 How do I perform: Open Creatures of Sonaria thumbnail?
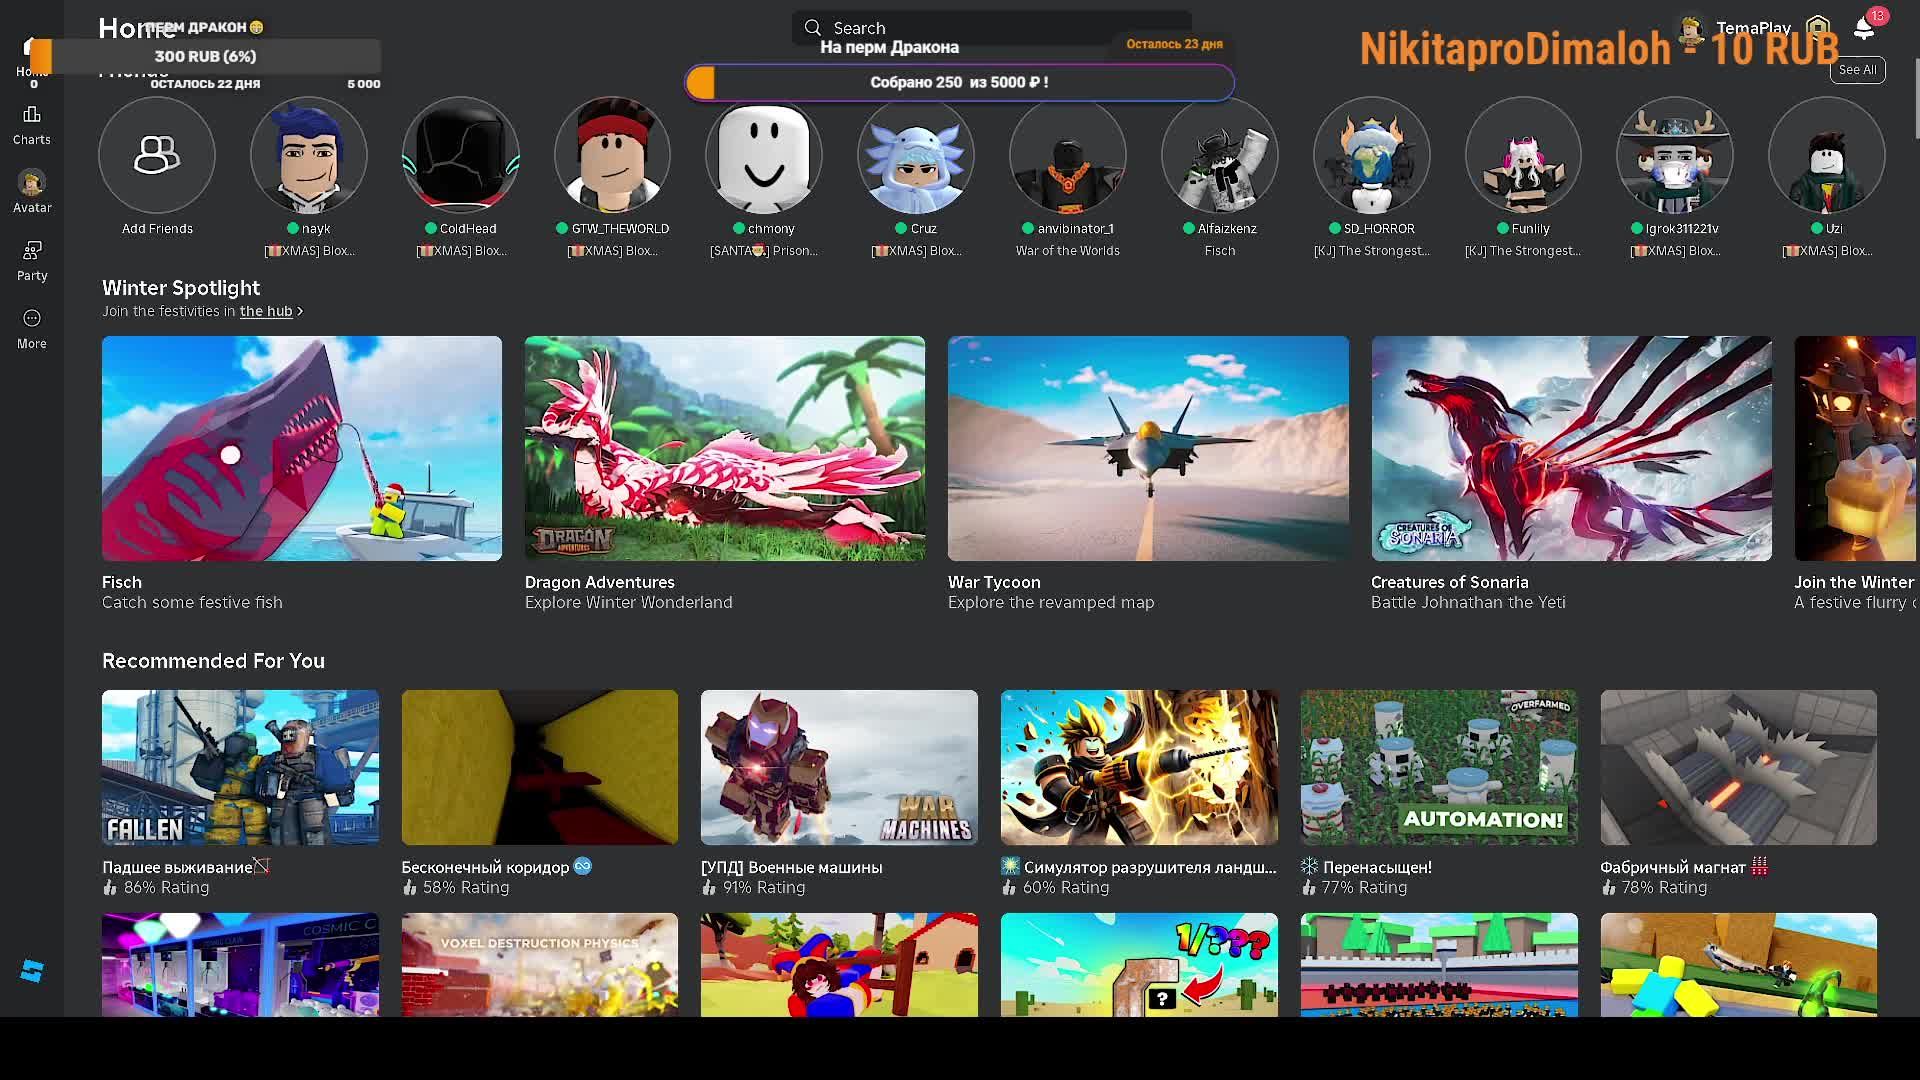point(1571,448)
